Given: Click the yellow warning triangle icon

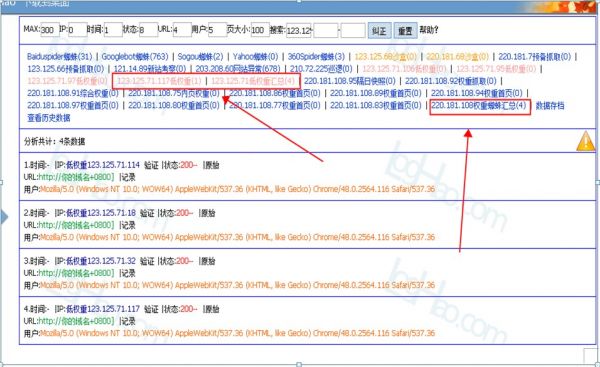Looking at the screenshot, I should [x=585, y=141].
